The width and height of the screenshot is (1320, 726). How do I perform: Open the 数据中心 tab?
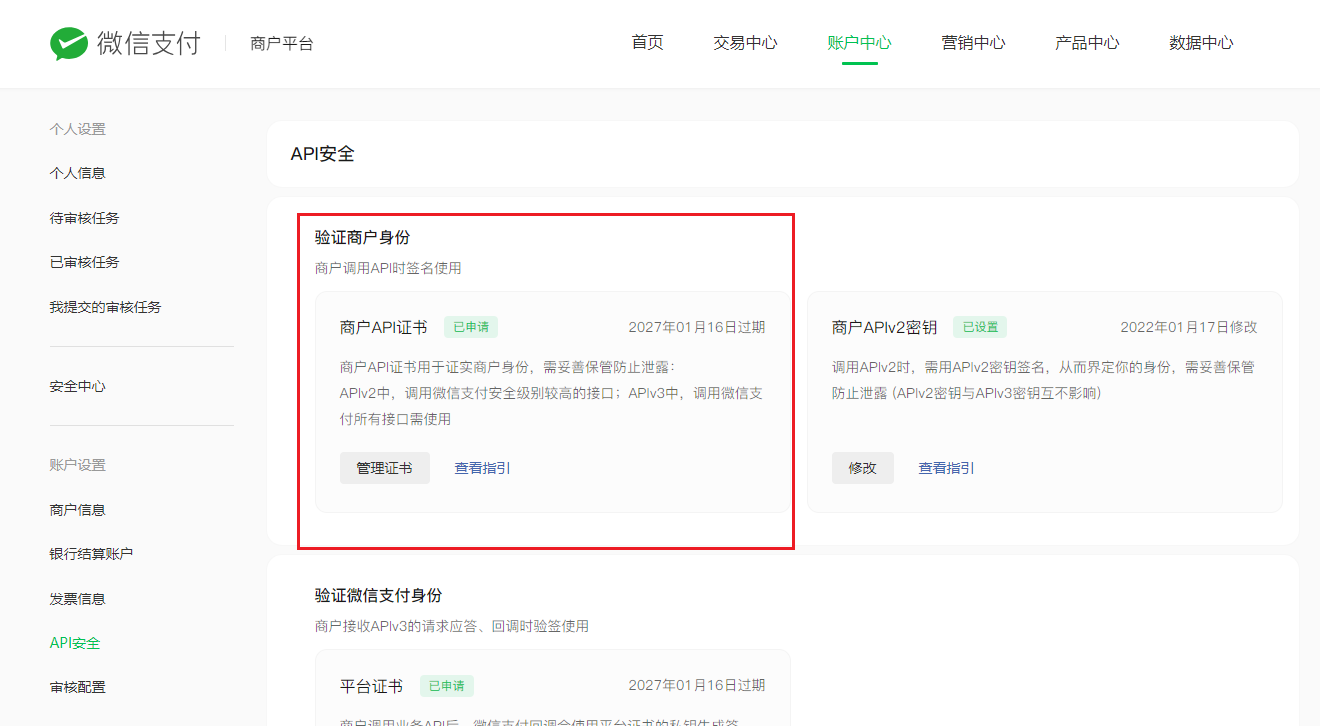click(1201, 43)
